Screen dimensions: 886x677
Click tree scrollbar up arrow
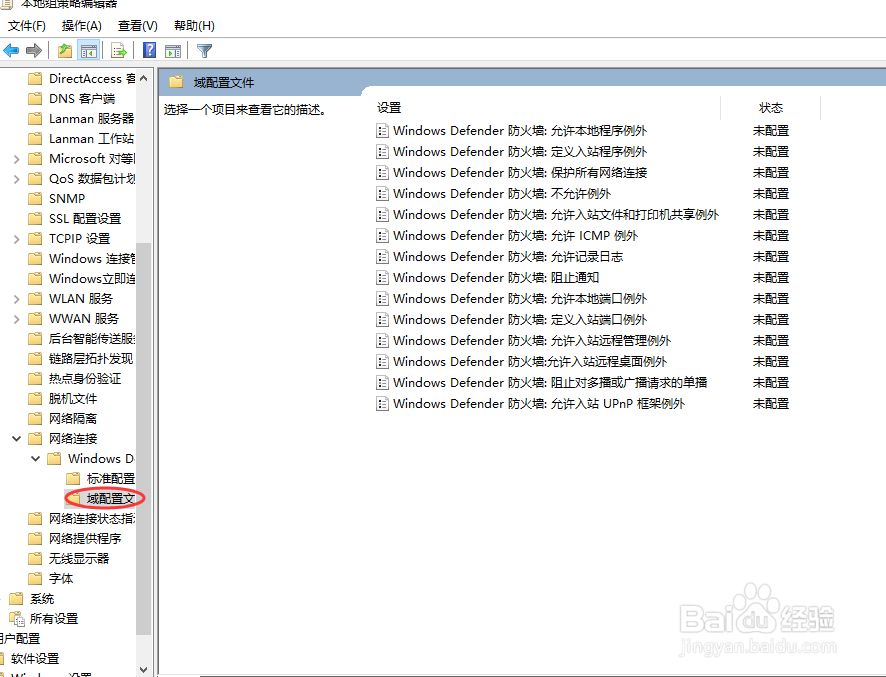pyautogui.click(x=144, y=79)
